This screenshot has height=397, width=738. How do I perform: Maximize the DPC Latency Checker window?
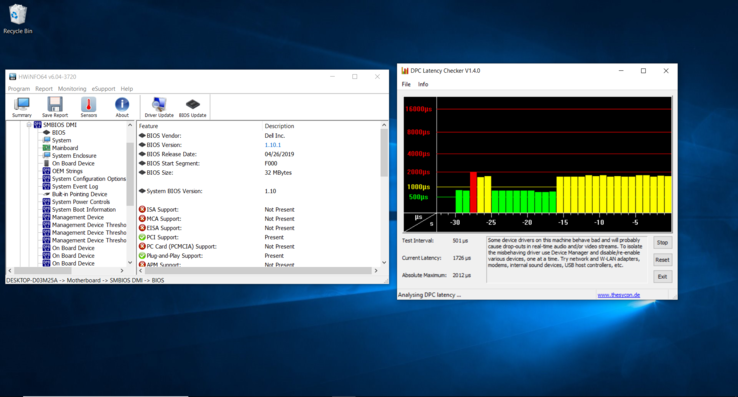(643, 71)
